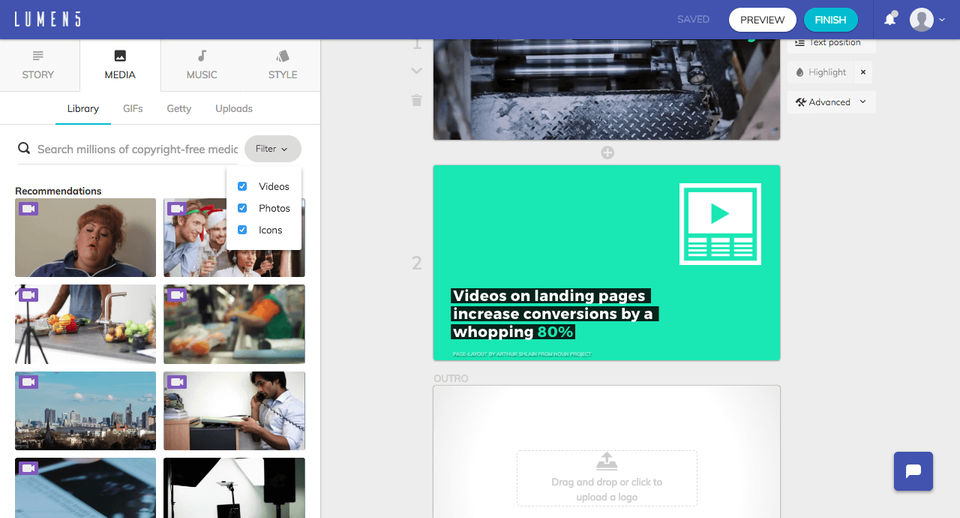Image resolution: width=960 pixels, height=518 pixels.
Task: Click the Preview button
Action: (762, 20)
